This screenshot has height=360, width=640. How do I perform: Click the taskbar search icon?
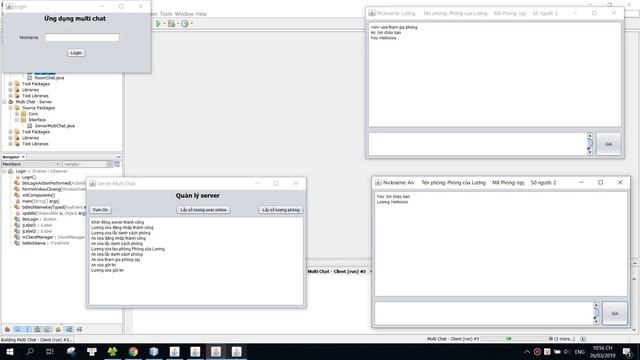pyautogui.click(x=30, y=351)
